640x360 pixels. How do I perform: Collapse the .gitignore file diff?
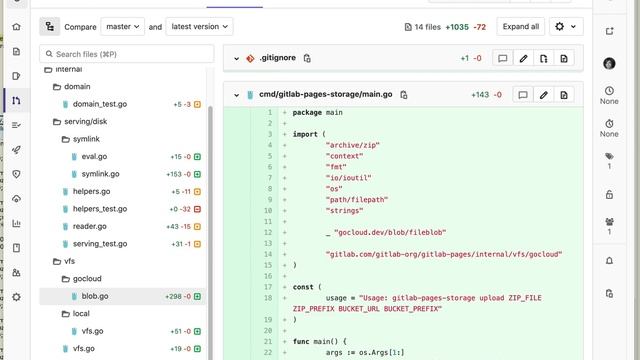pos(236,58)
